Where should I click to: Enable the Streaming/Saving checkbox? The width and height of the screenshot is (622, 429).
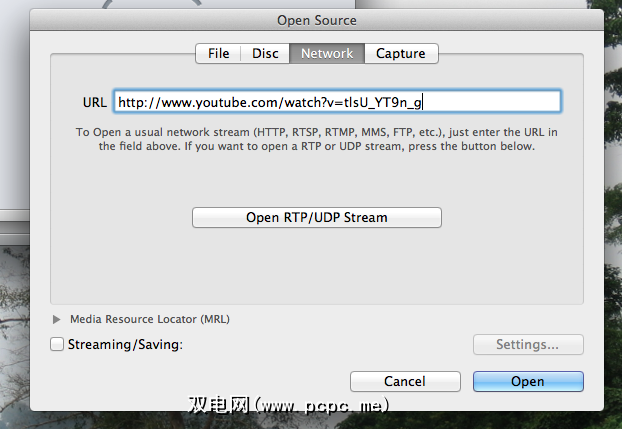click(57, 345)
